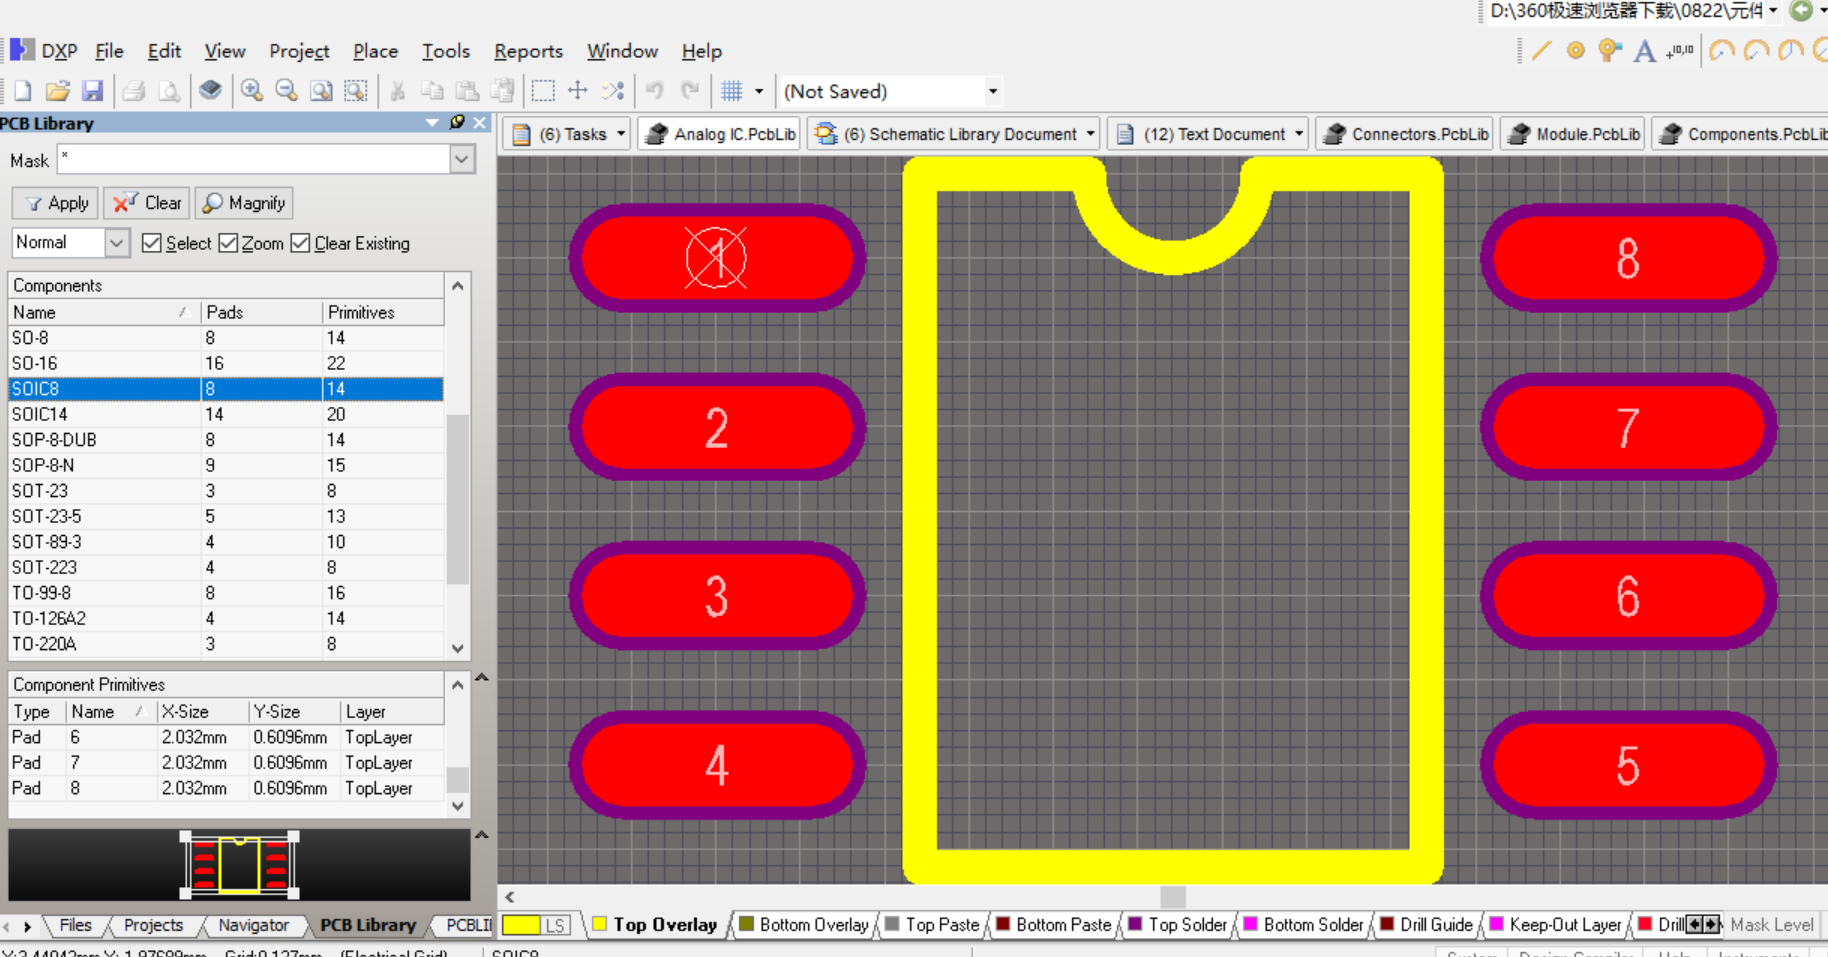This screenshot has height=957, width=1828.
Task: Open Print Preview icon in the toolbar
Action: pos(169,91)
